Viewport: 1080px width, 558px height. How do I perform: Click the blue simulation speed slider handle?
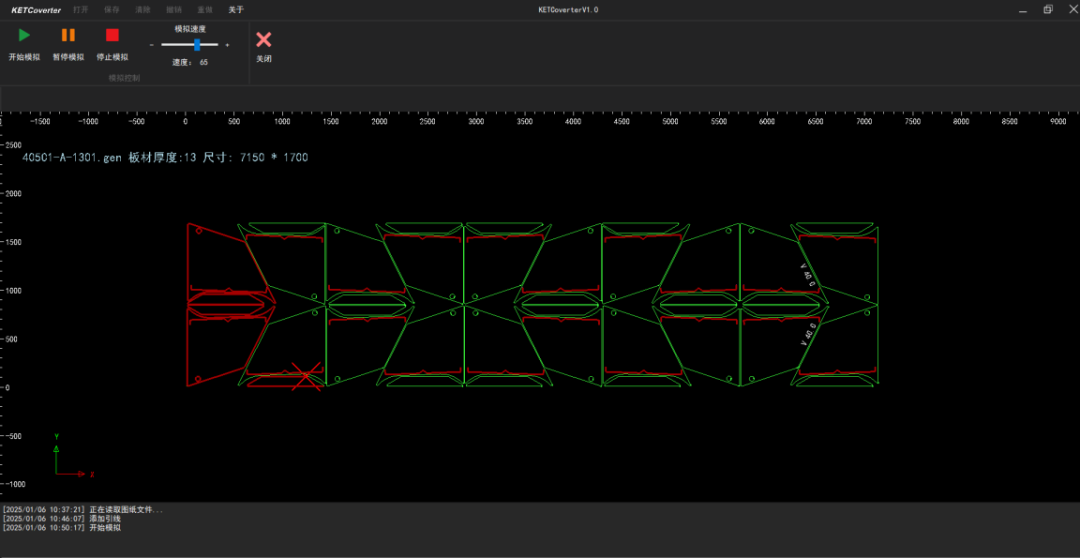[198, 45]
